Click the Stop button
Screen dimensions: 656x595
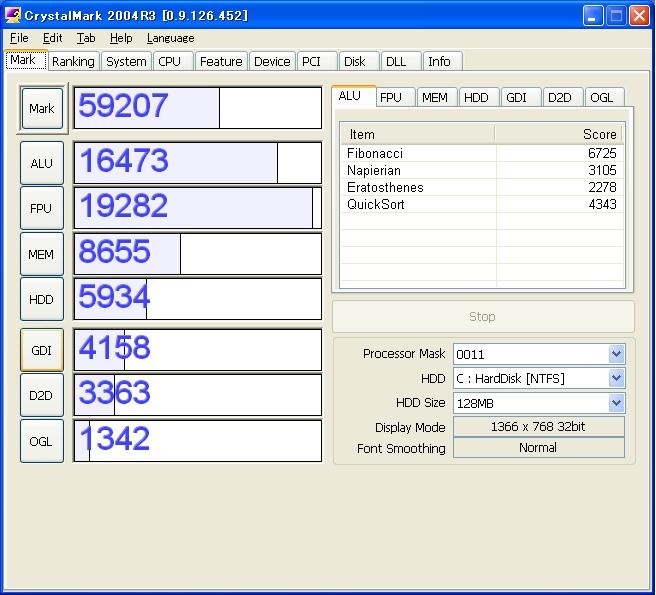pos(483,316)
